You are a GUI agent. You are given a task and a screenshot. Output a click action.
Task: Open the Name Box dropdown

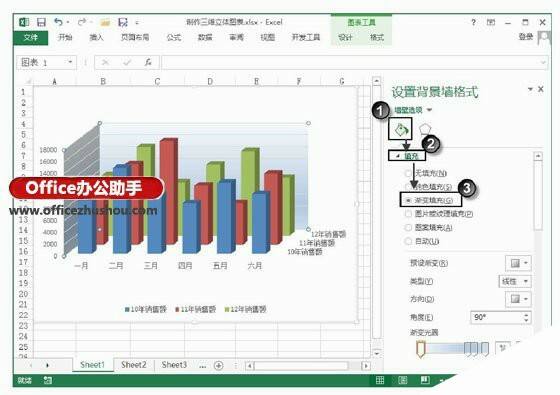coord(70,62)
